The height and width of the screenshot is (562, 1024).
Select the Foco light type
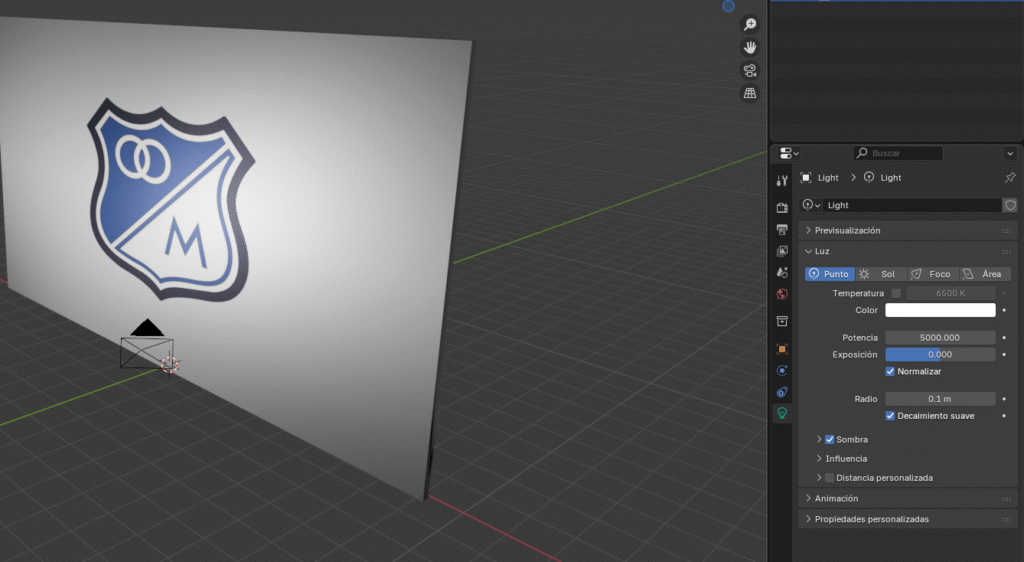[932, 274]
